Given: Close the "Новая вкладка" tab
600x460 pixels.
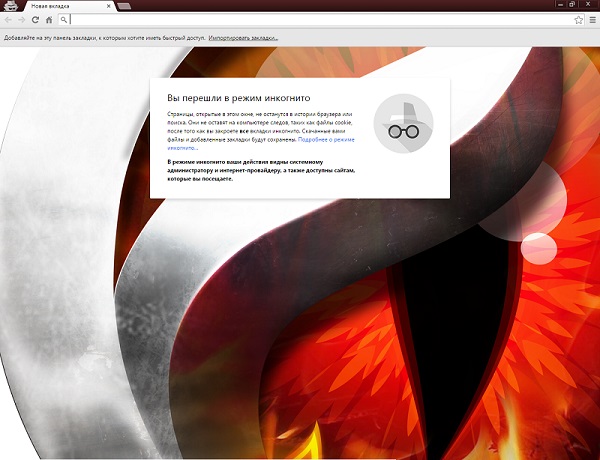Looking at the screenshot, I should click(109, 6).
